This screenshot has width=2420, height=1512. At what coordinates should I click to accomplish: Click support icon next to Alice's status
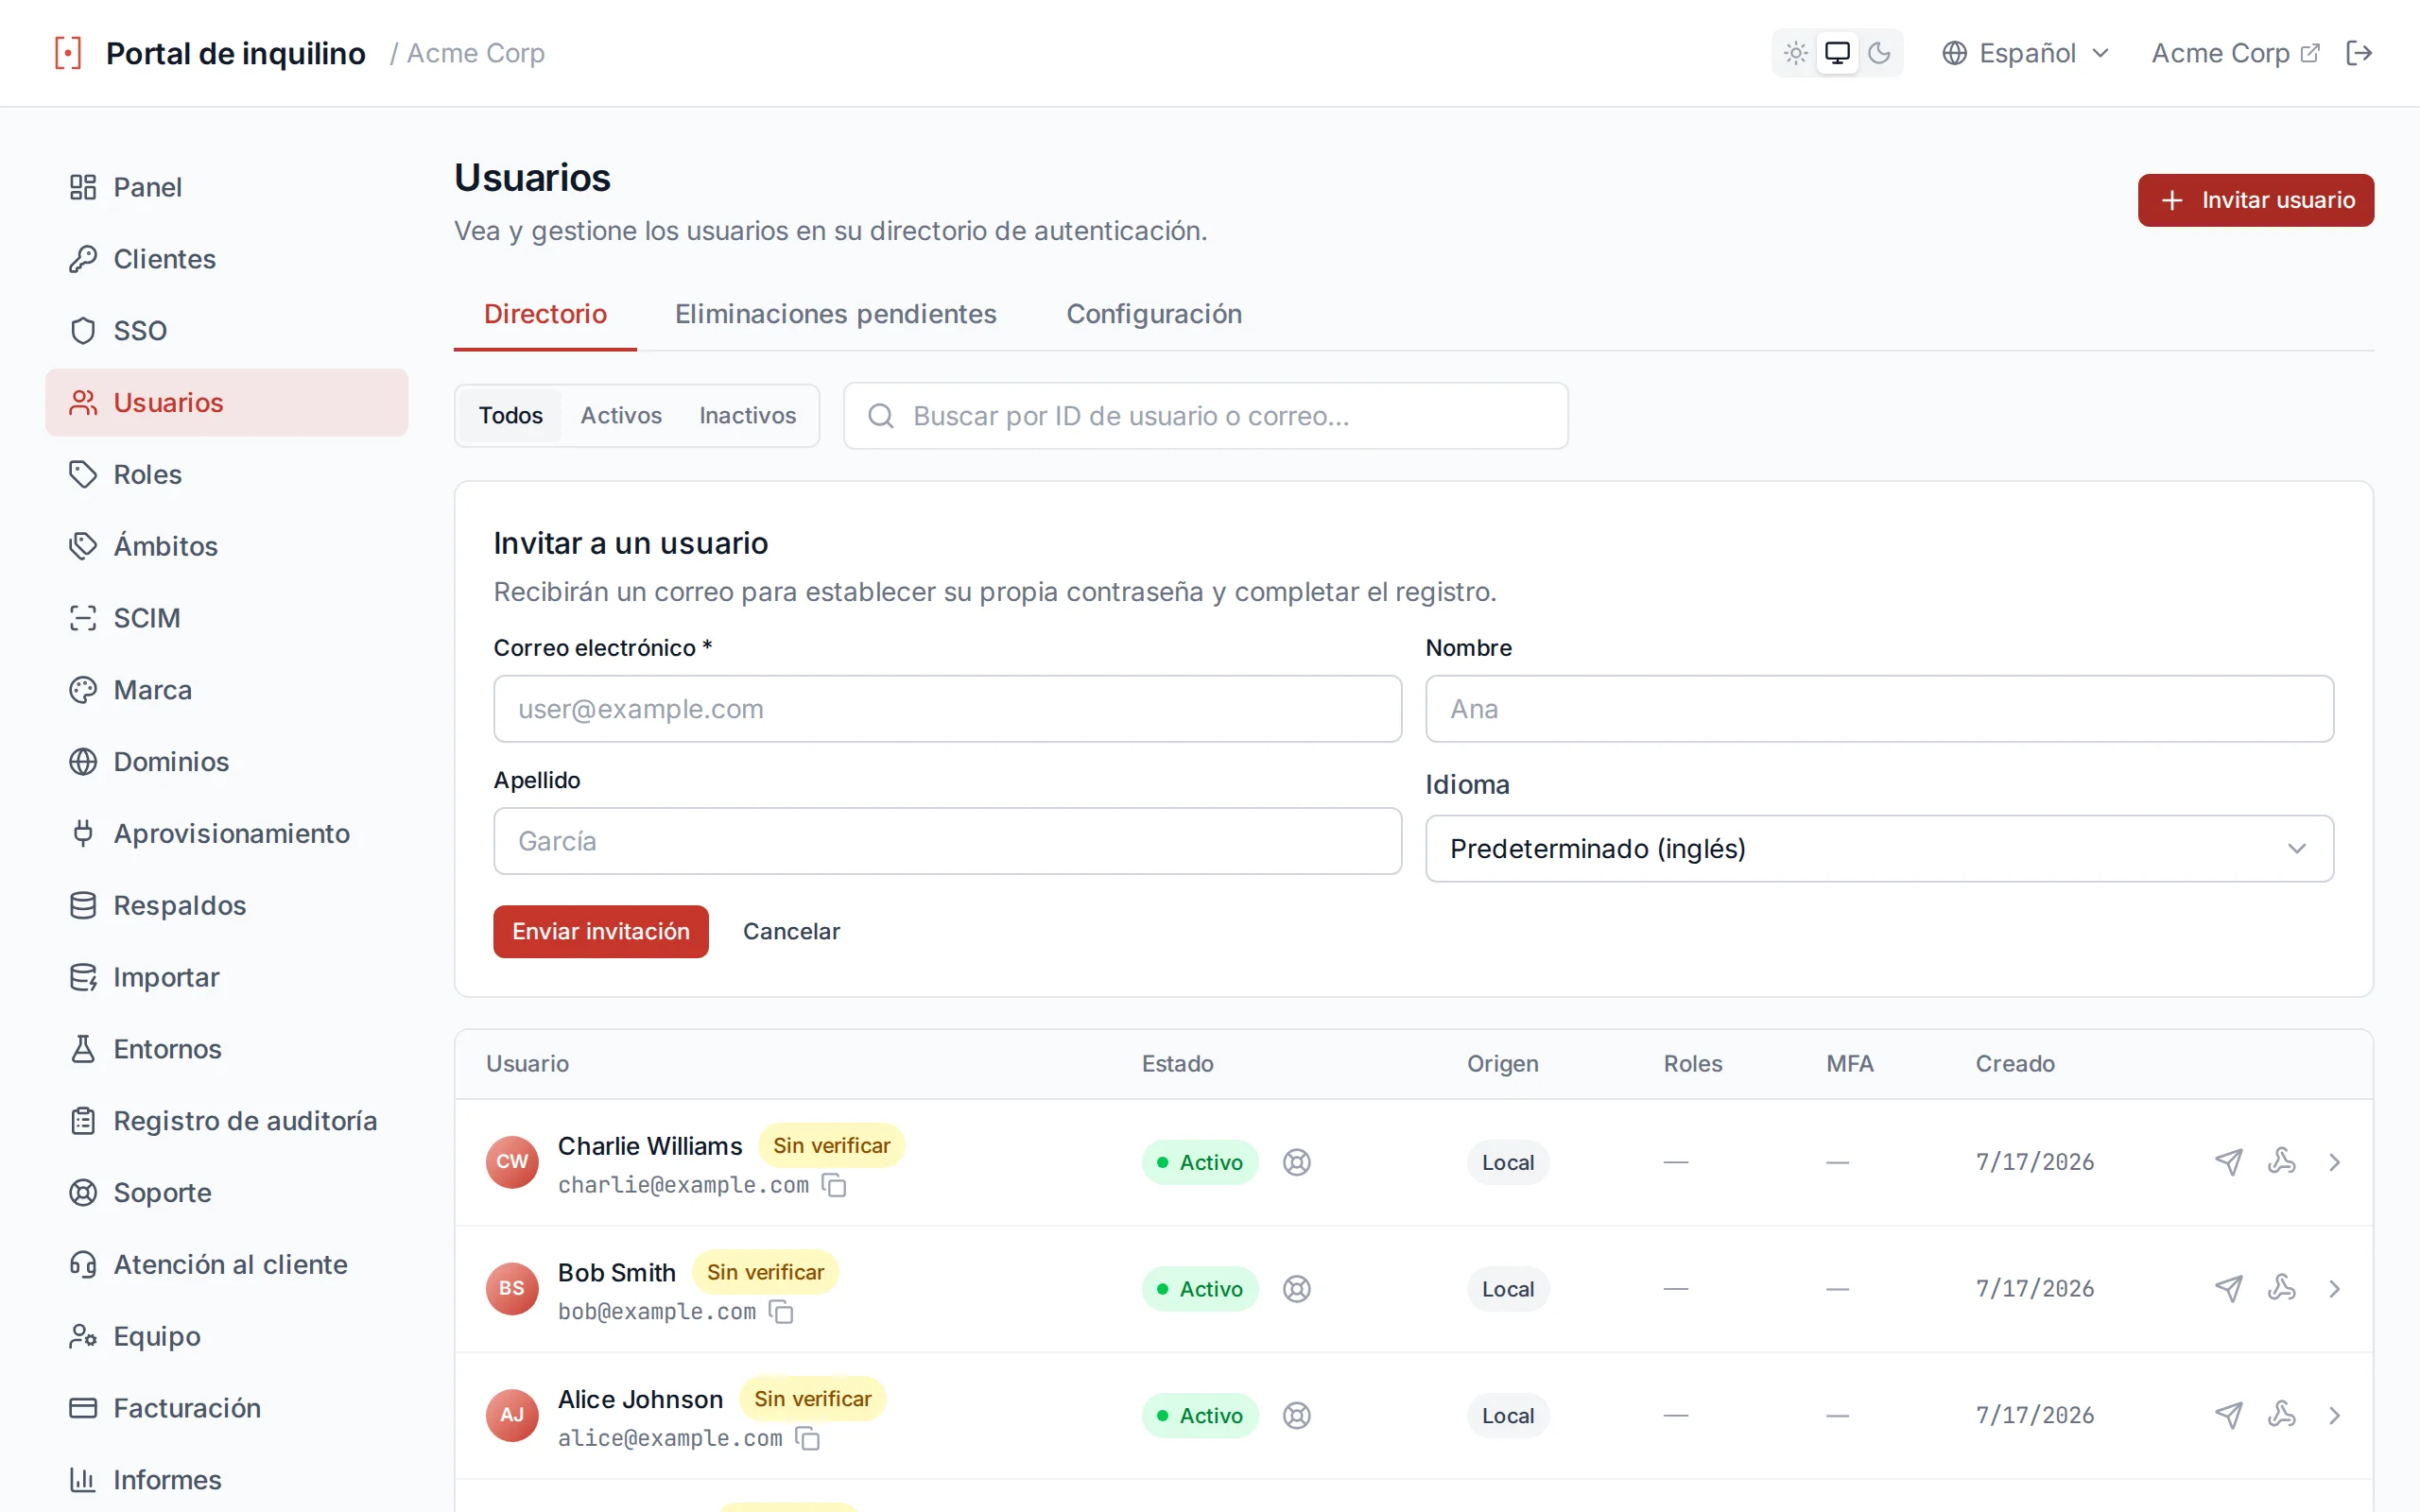coord(1296,1416)
